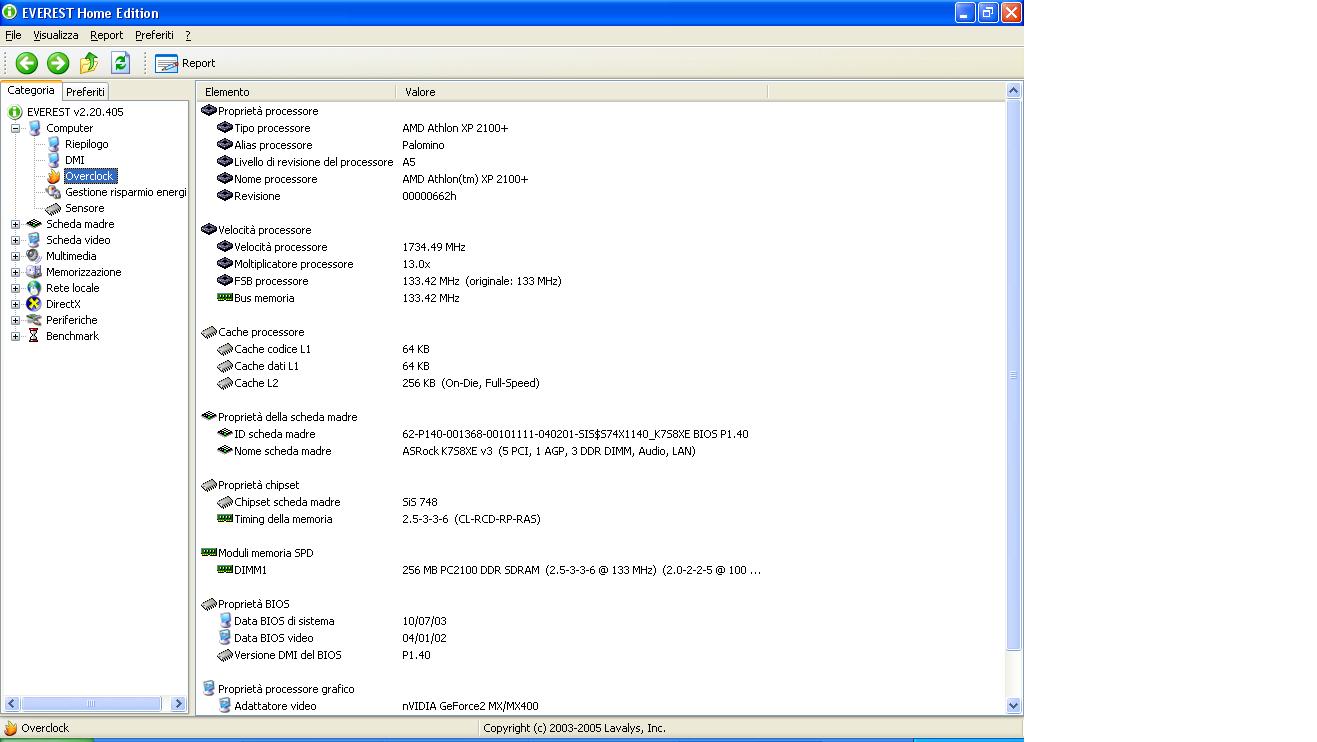Image resolution: width=1317 pixels, height=742 pixels.
Task: Open the Report menu
Action: pyautogui.click(x=107, y=35)
